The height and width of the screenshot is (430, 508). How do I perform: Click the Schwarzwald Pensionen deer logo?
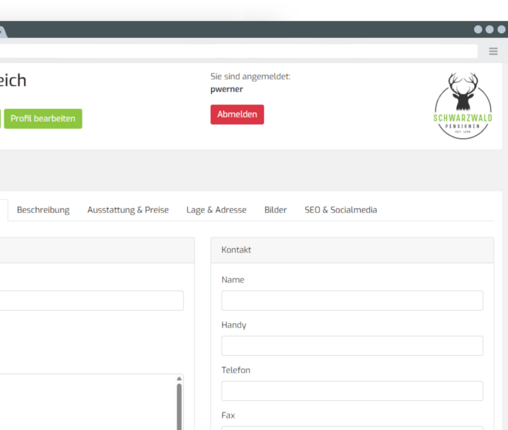[x=463, y=106]
